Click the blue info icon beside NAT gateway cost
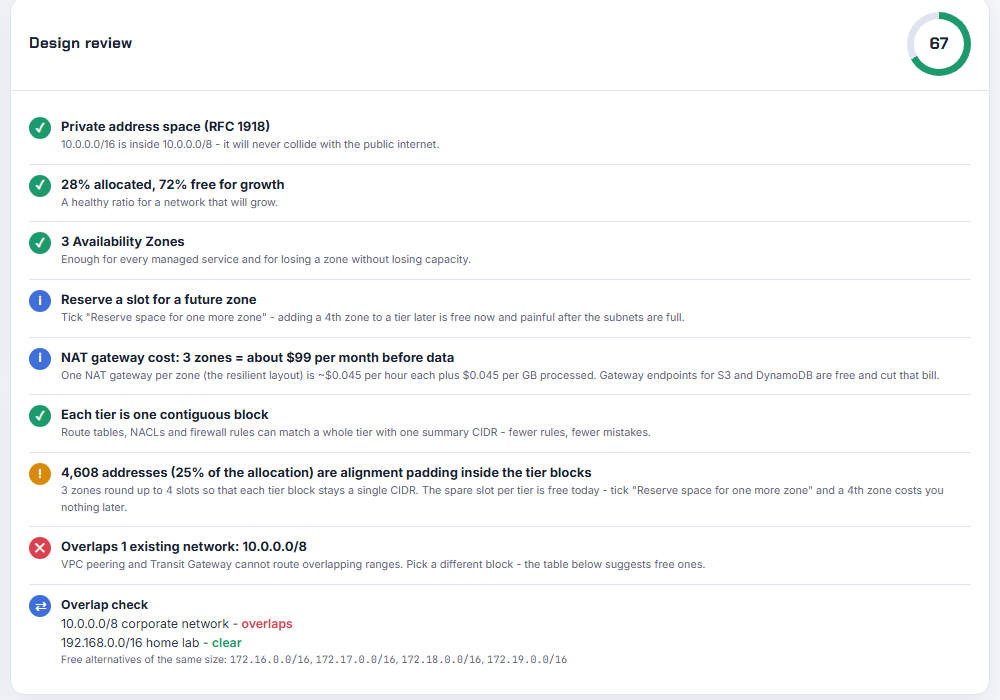Screen dimensions: 1000x700 (x=40, y=358)
